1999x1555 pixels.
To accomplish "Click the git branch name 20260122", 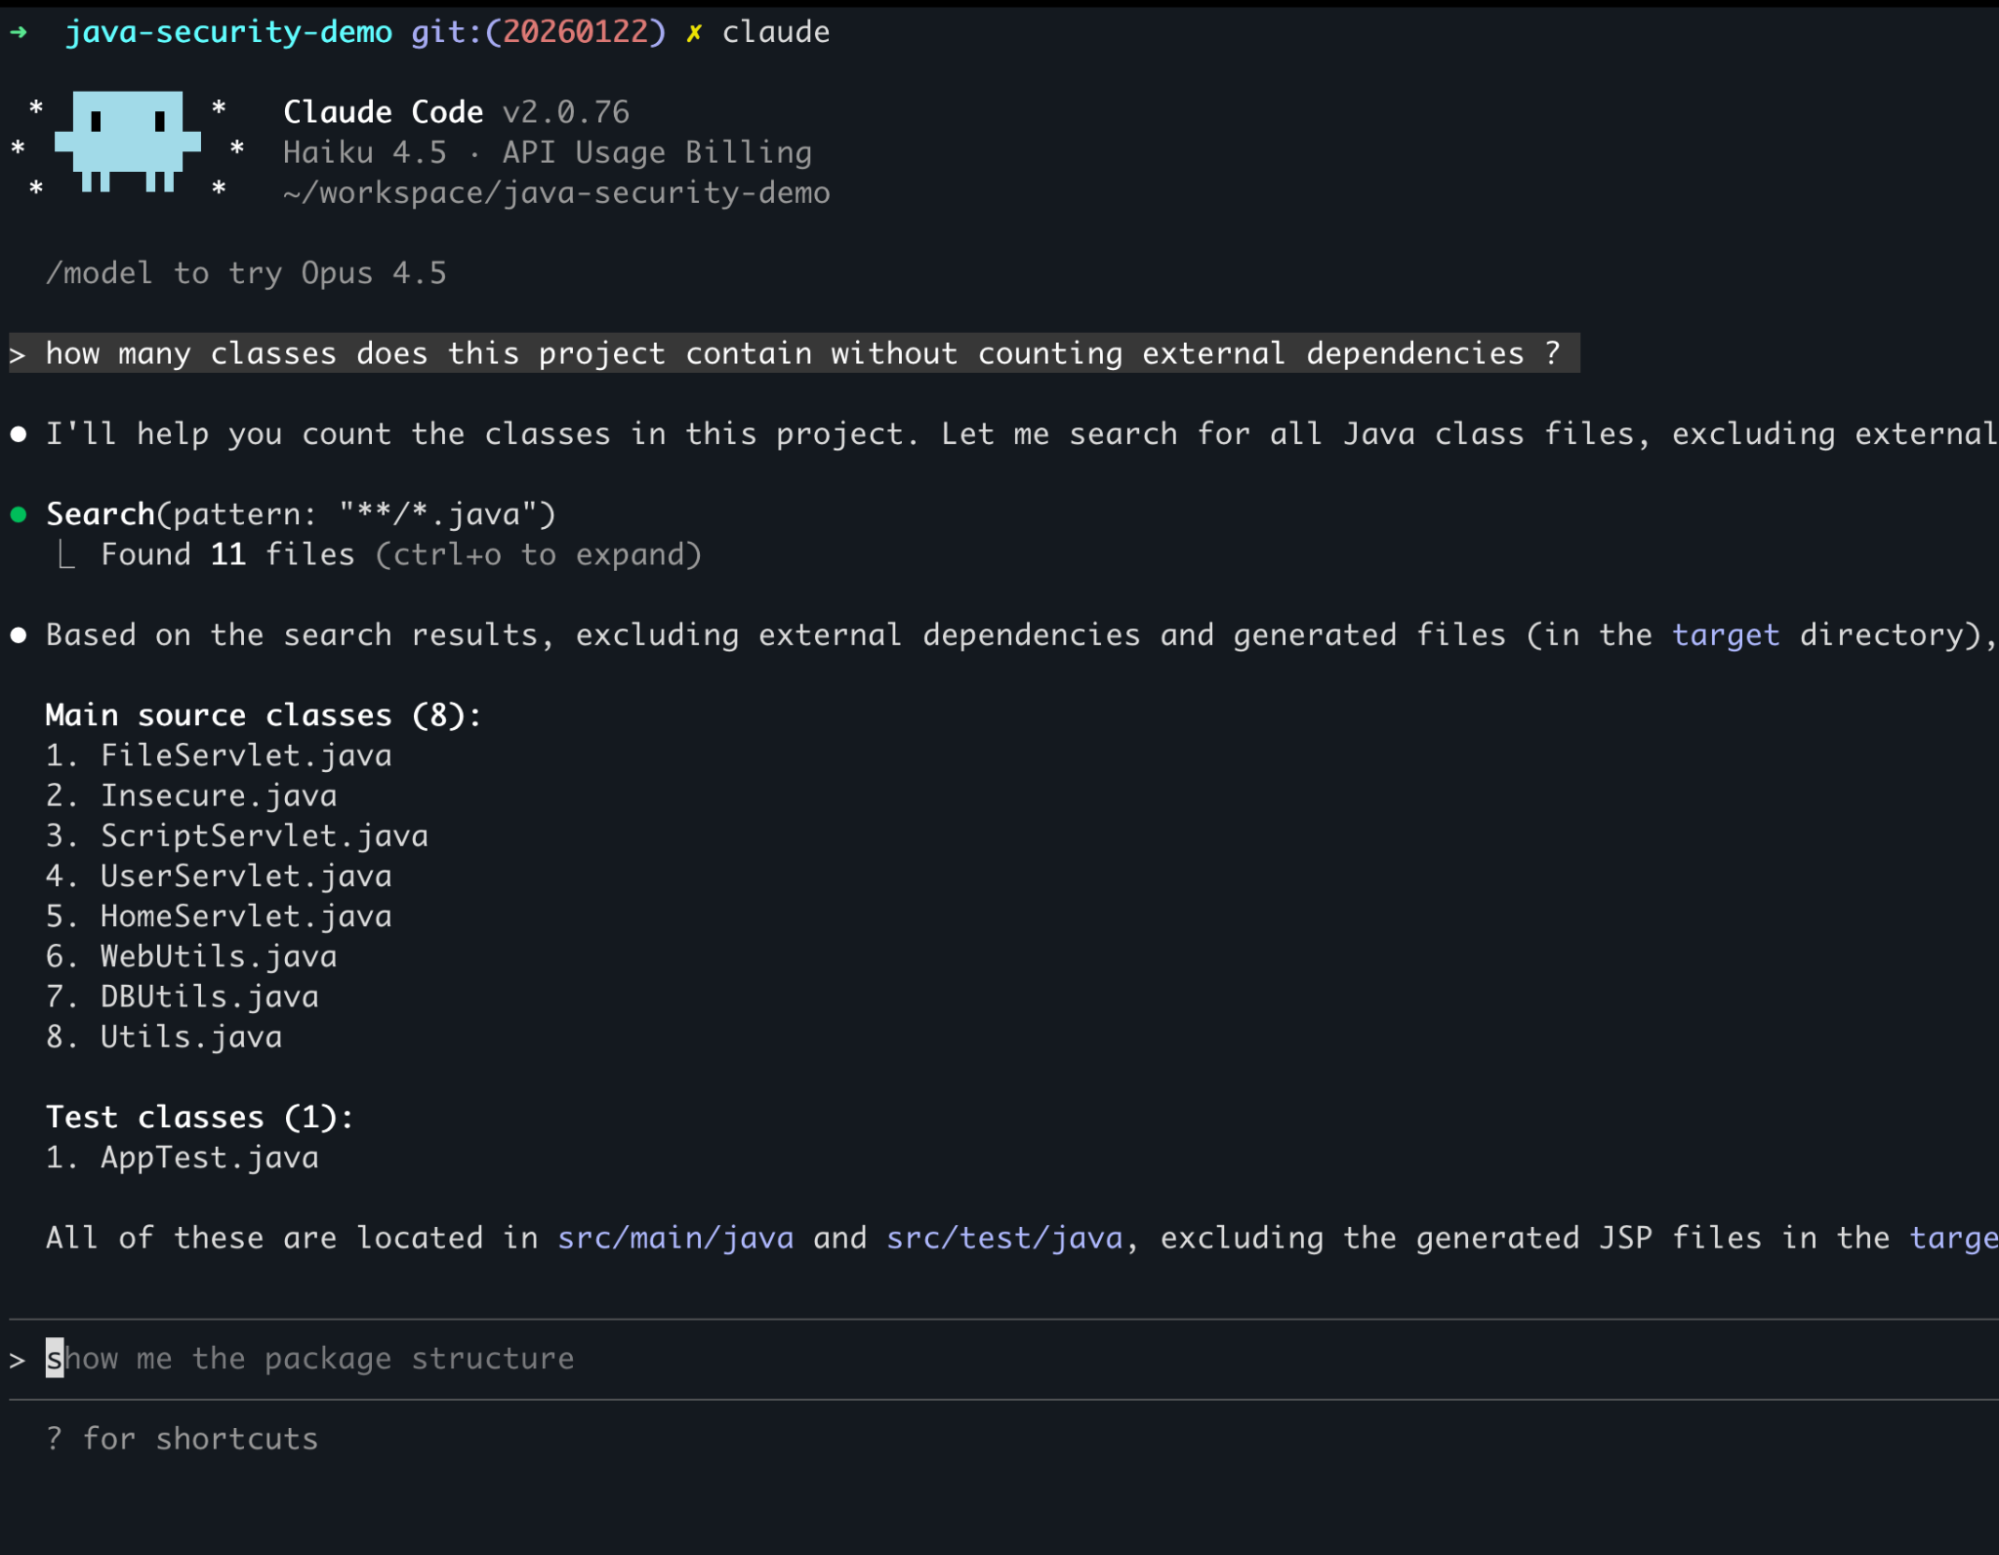I will coord(575,32).
